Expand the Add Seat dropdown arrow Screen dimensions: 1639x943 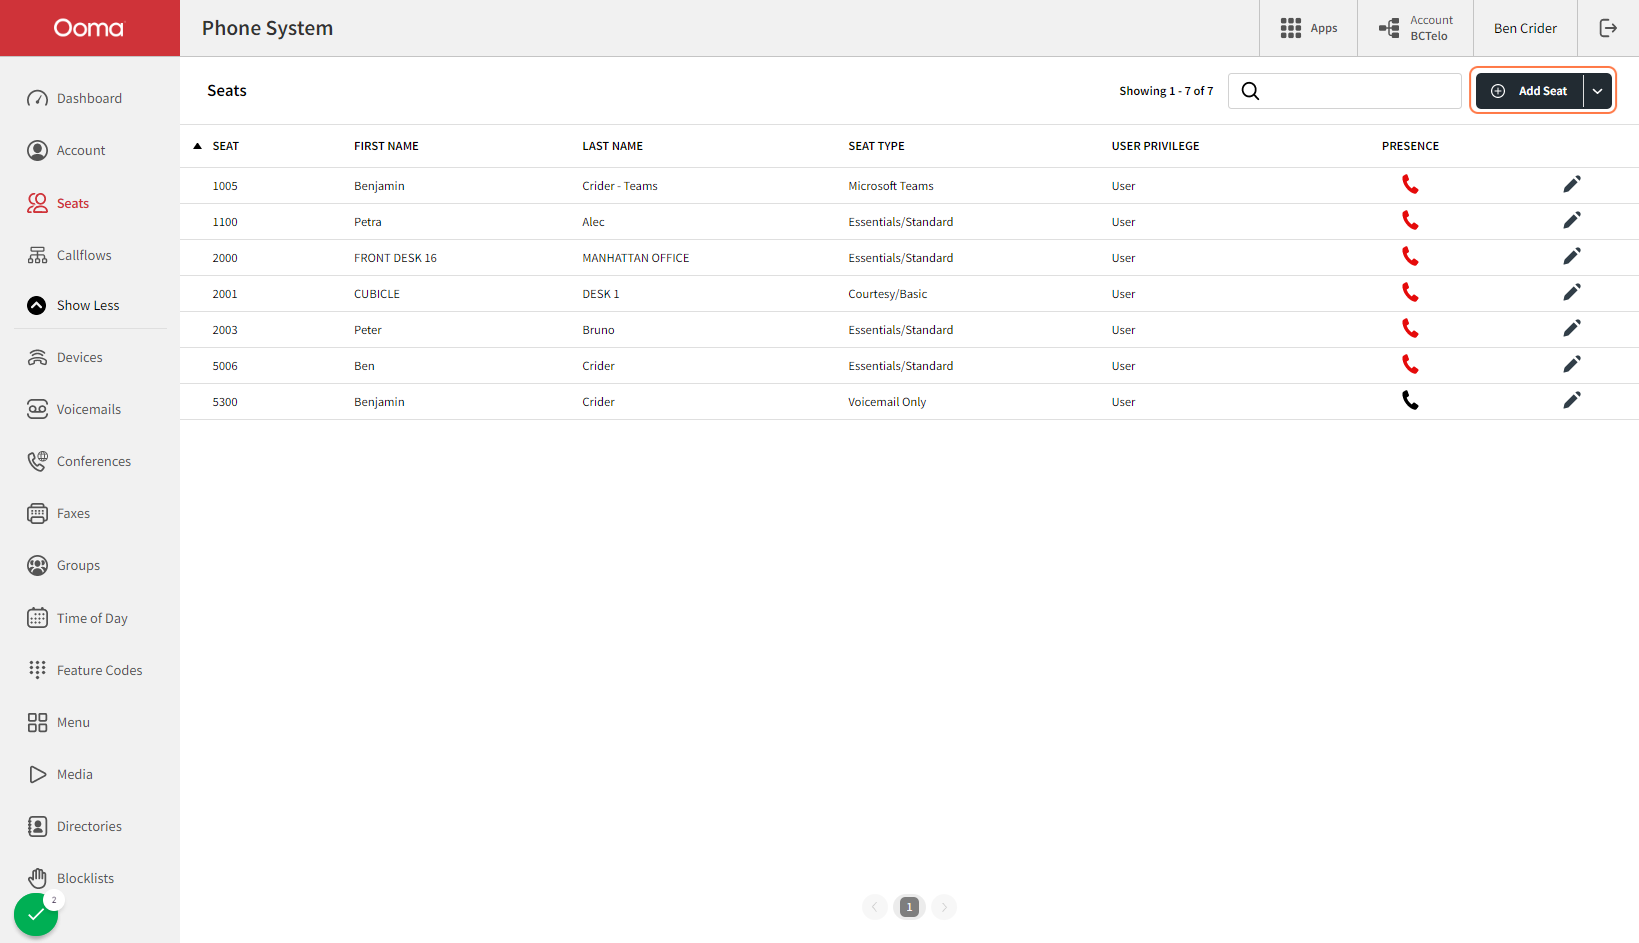(x=1598, y=91)
